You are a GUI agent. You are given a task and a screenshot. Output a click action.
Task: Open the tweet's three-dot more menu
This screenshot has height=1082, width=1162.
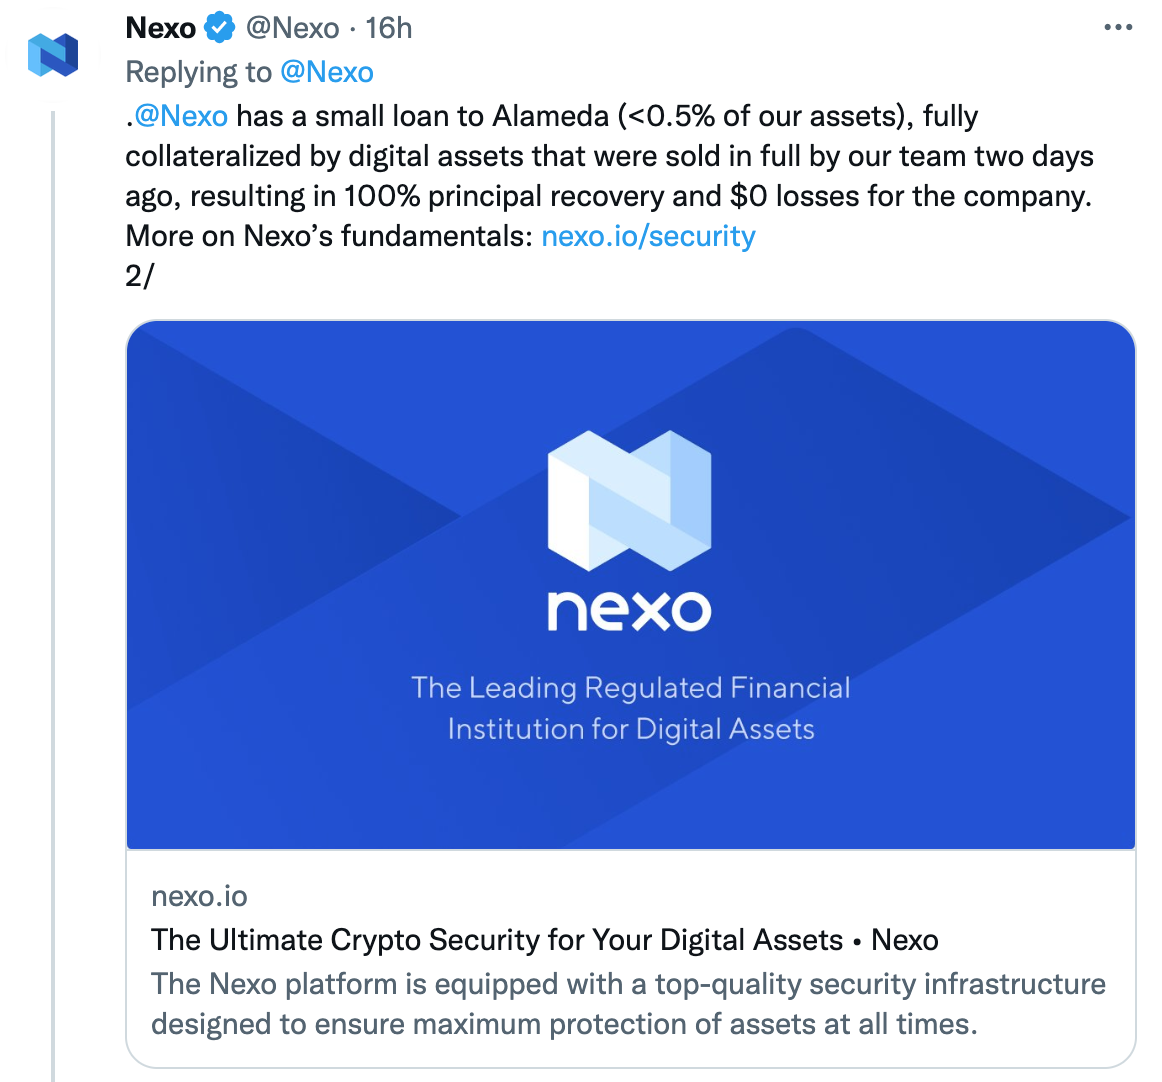[1118, 27]
